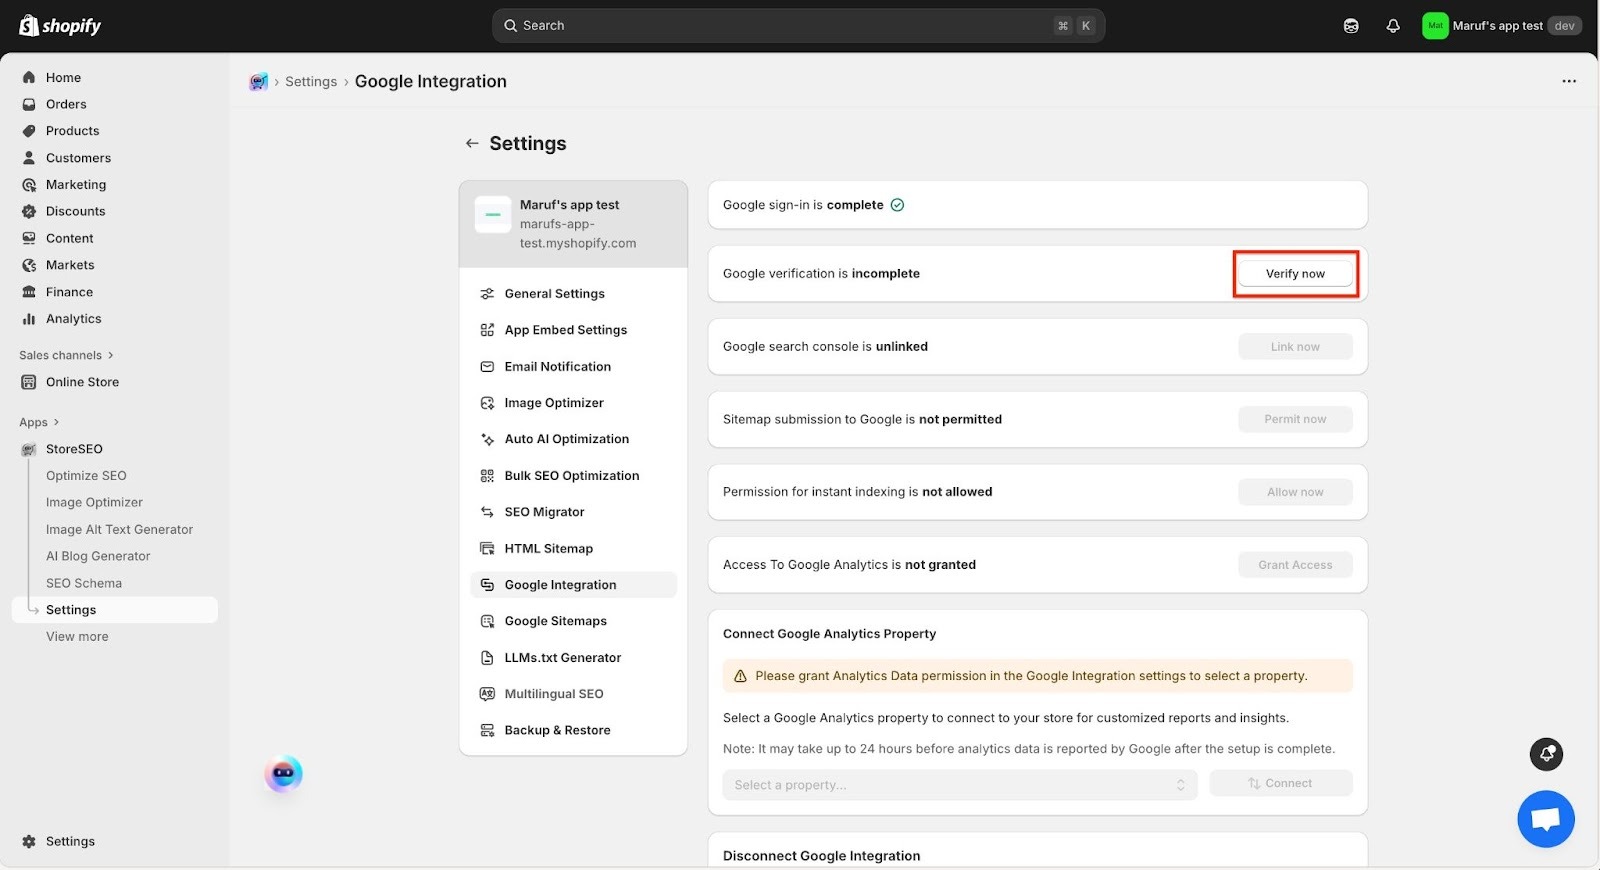Click the back arrow beside Settings heading

point(472,144)
